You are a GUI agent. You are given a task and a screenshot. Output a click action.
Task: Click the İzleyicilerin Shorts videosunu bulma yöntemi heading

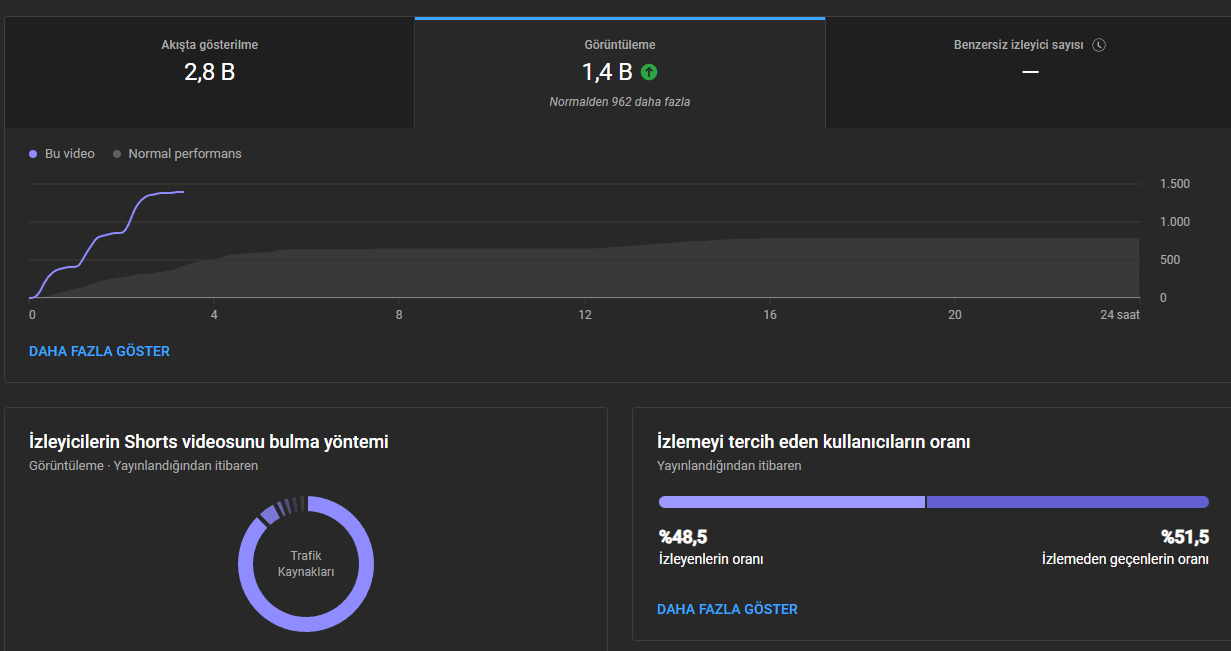(209, 441)
